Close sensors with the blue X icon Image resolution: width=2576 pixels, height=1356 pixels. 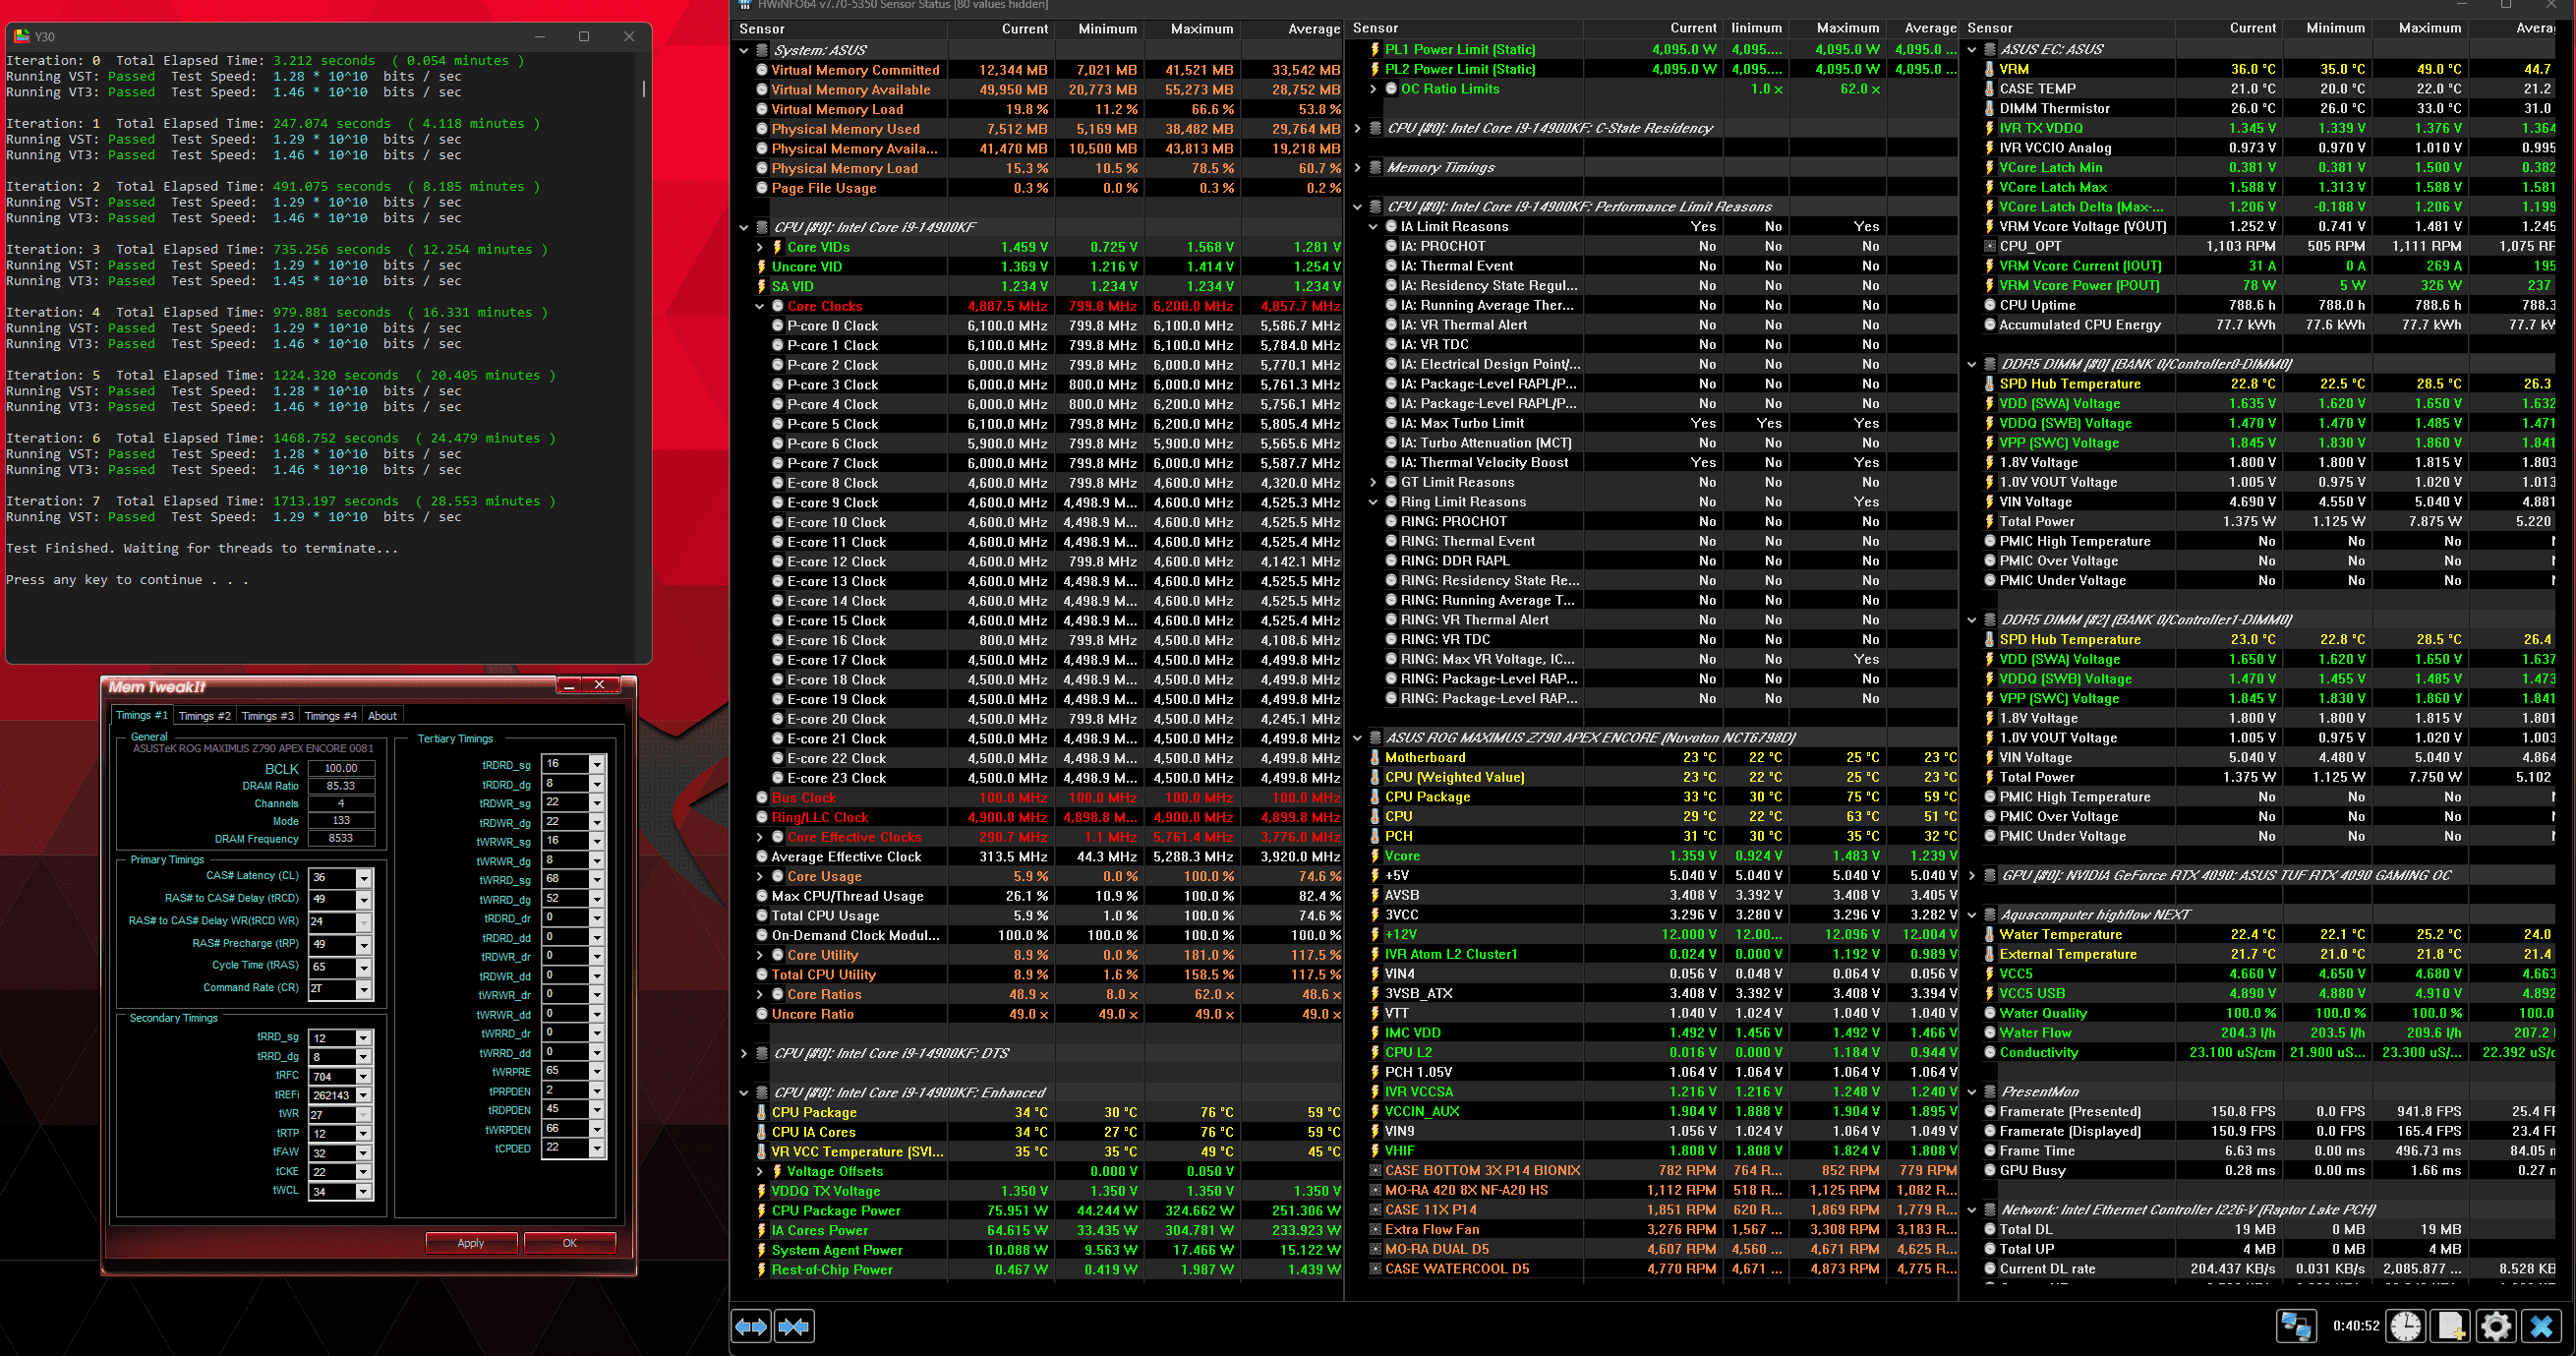tap(2542, 1326)
